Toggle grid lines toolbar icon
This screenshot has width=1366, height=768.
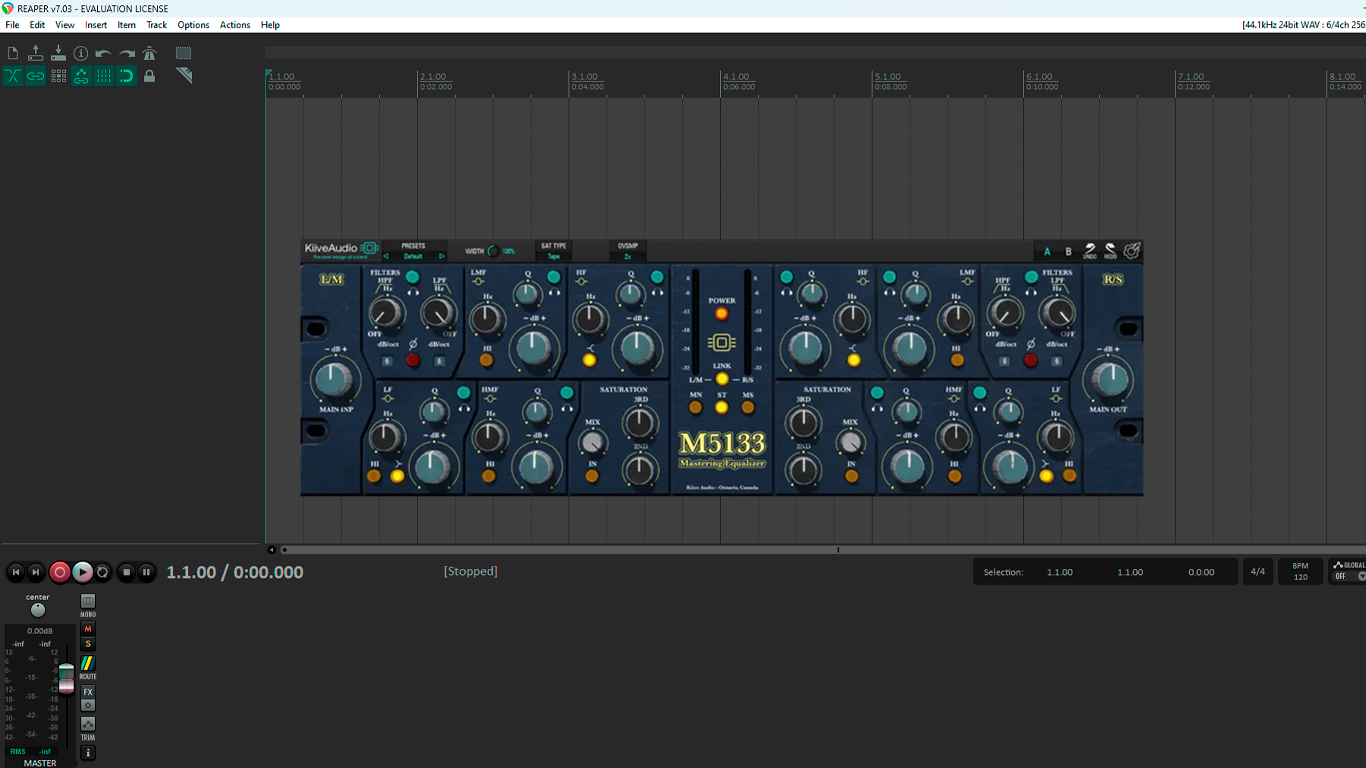coord(104,76)
